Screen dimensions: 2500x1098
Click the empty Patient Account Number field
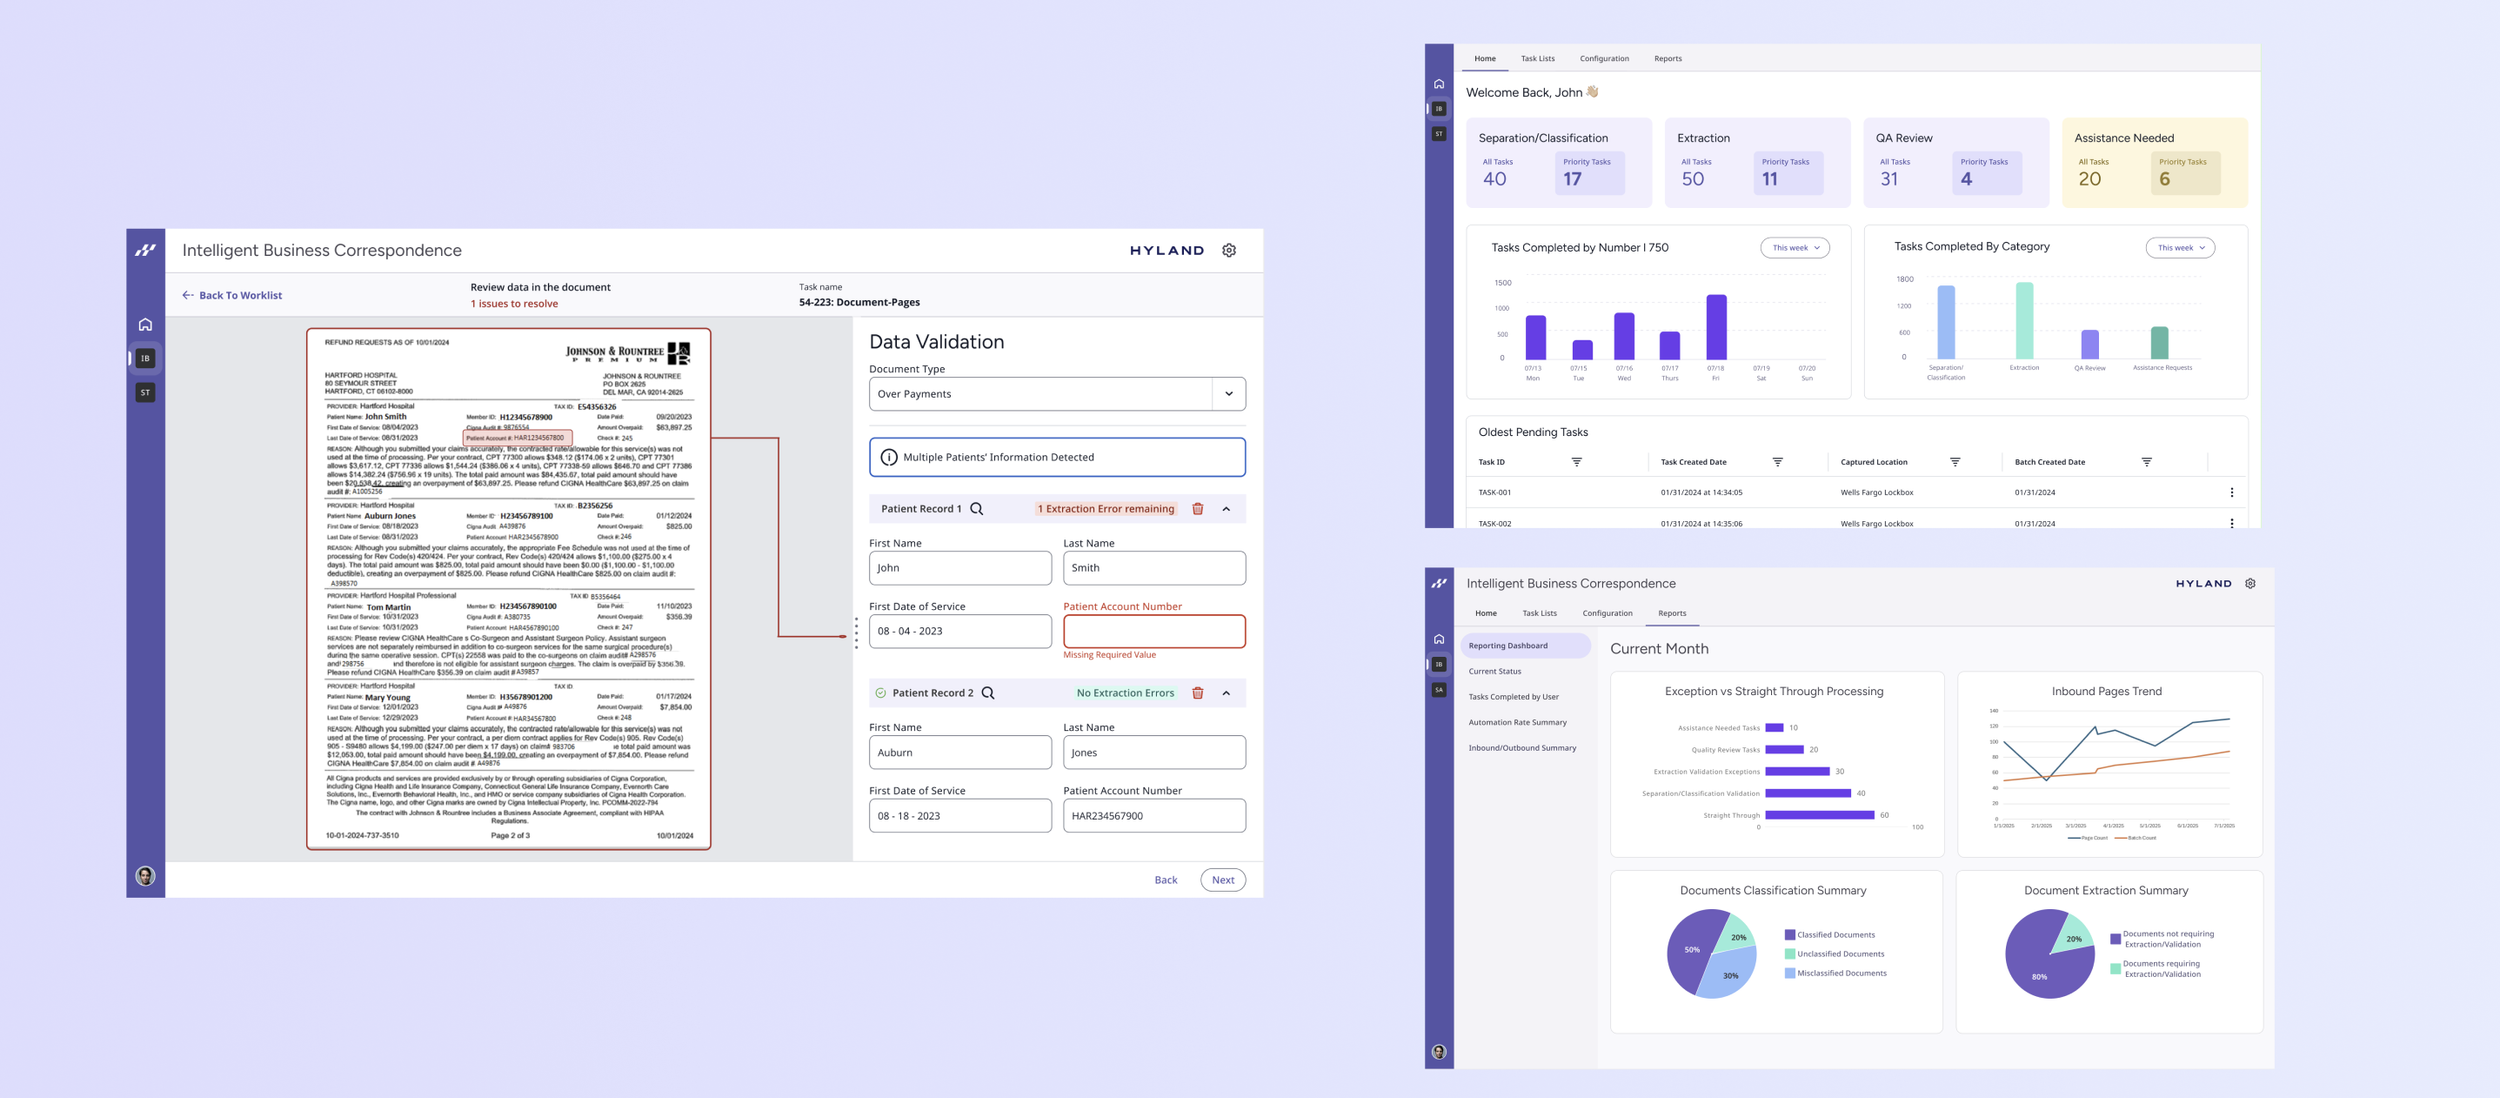[x=1153, y=631]
